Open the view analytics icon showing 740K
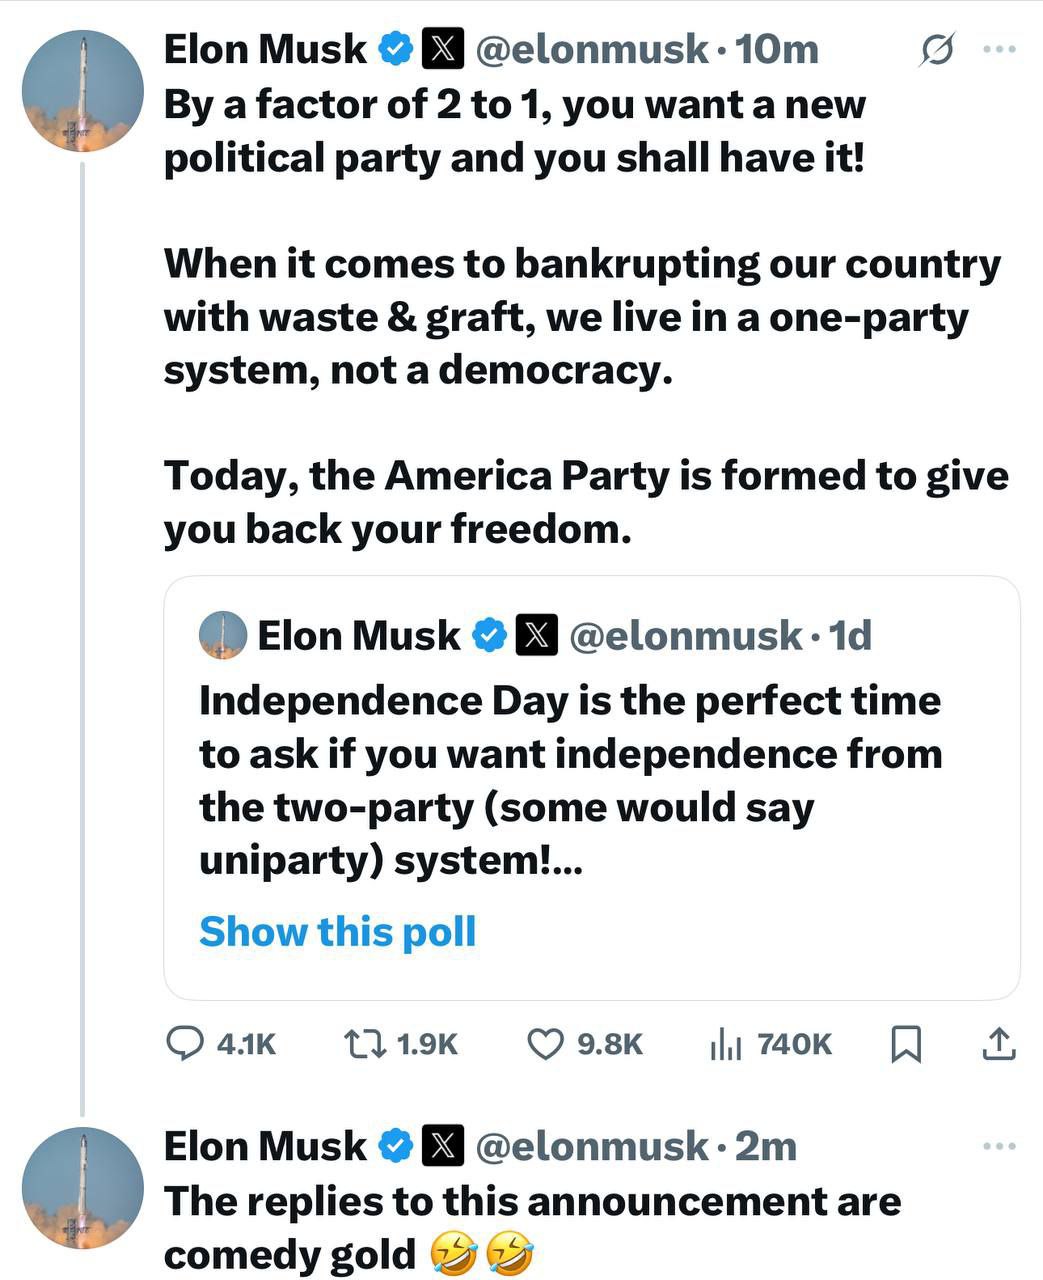The height and width of the screenshot is (1280, 1043). pyautogui.click(x=726, y=1044)
